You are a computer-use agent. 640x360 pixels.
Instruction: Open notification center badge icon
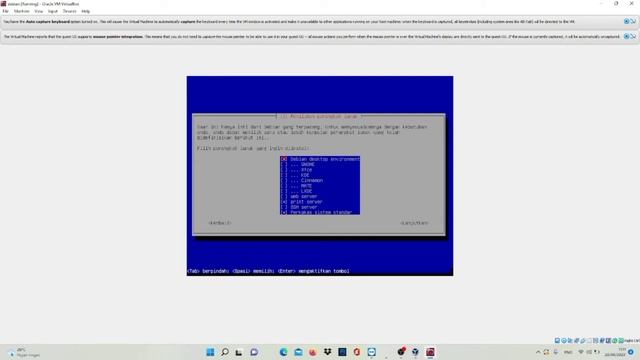point(631,352)
